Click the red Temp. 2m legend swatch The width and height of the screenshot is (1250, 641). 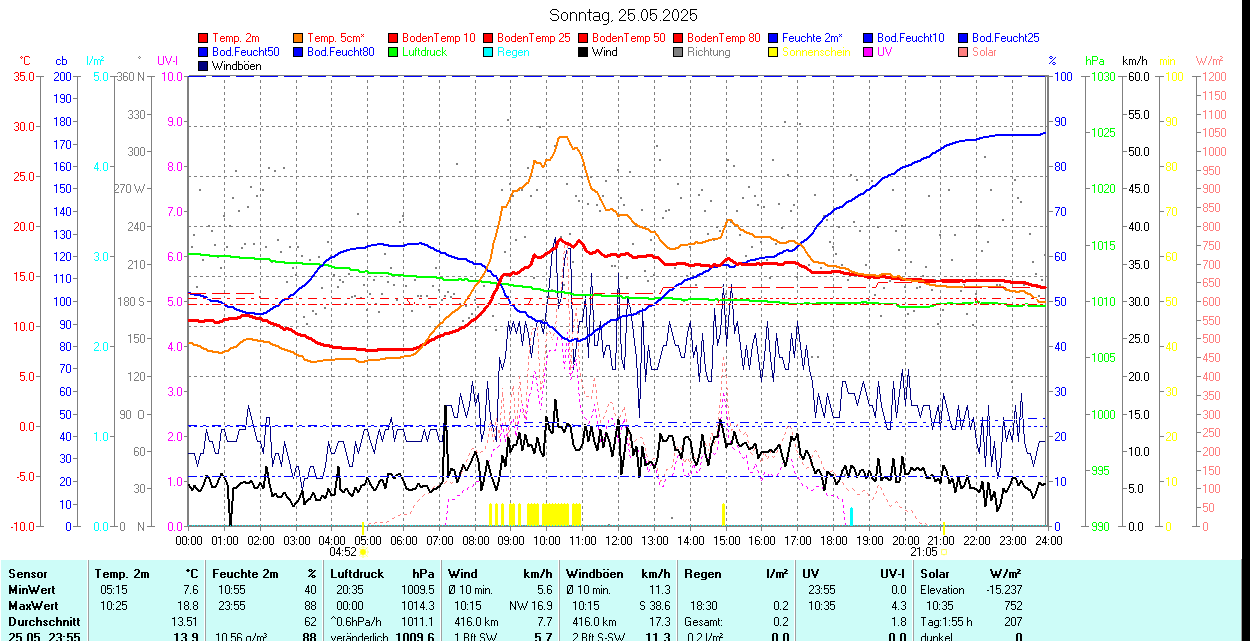[204, 38]
